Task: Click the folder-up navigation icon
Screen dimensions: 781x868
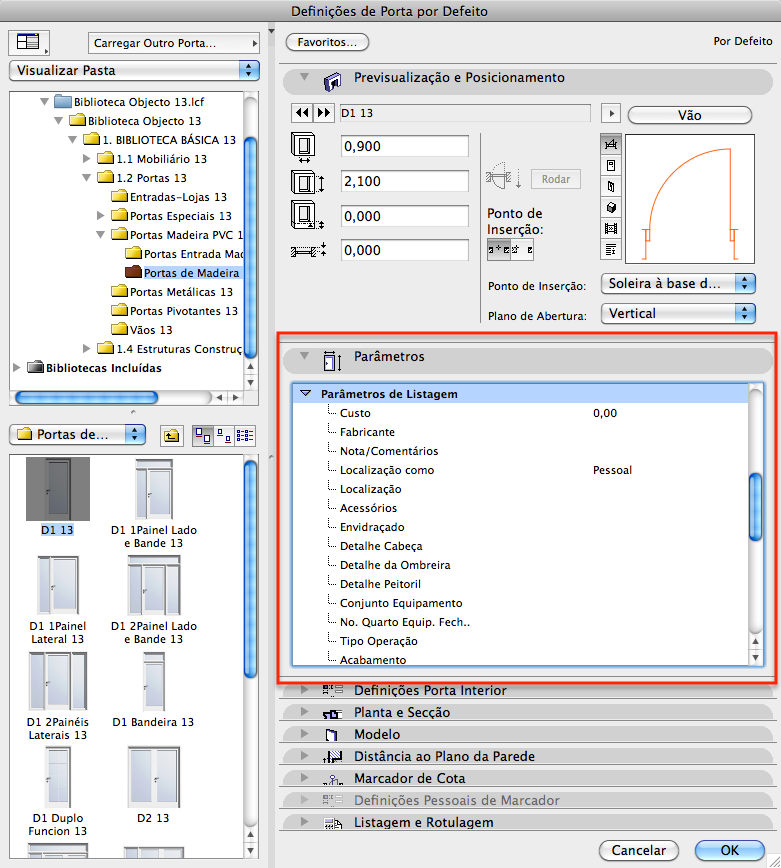Action: (172, 436)
